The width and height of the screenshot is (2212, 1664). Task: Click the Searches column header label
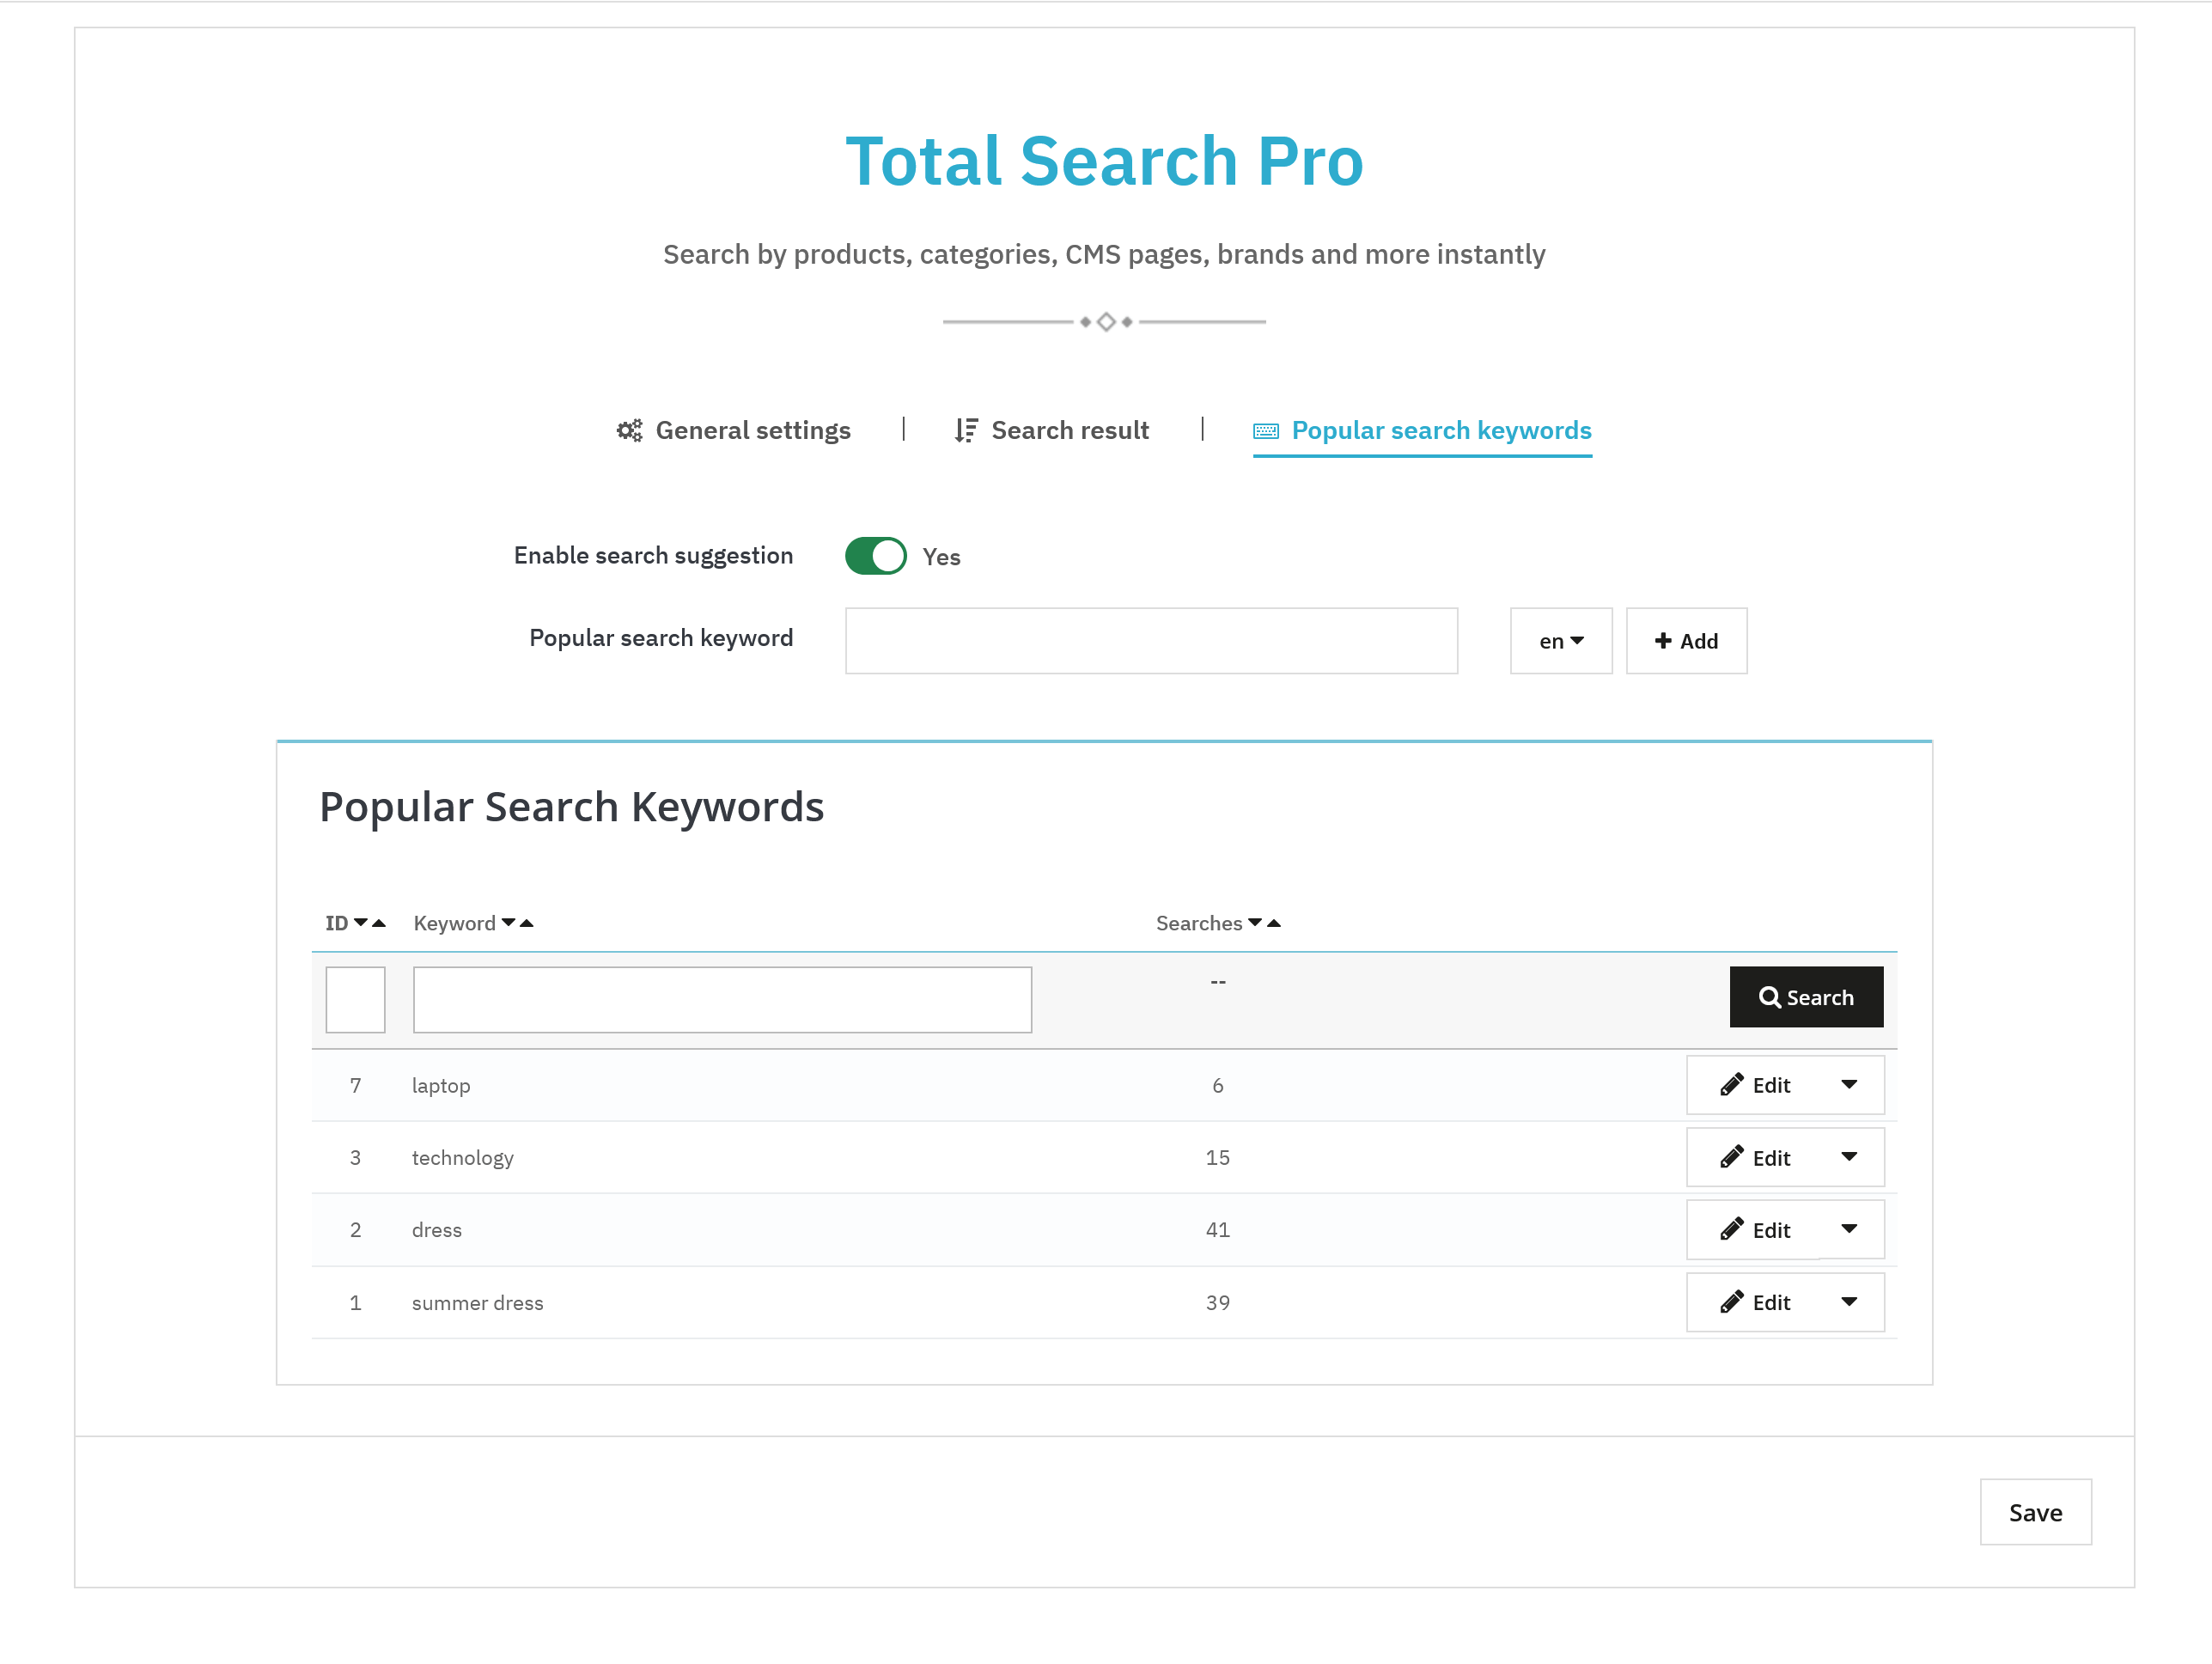(1199, 923)
